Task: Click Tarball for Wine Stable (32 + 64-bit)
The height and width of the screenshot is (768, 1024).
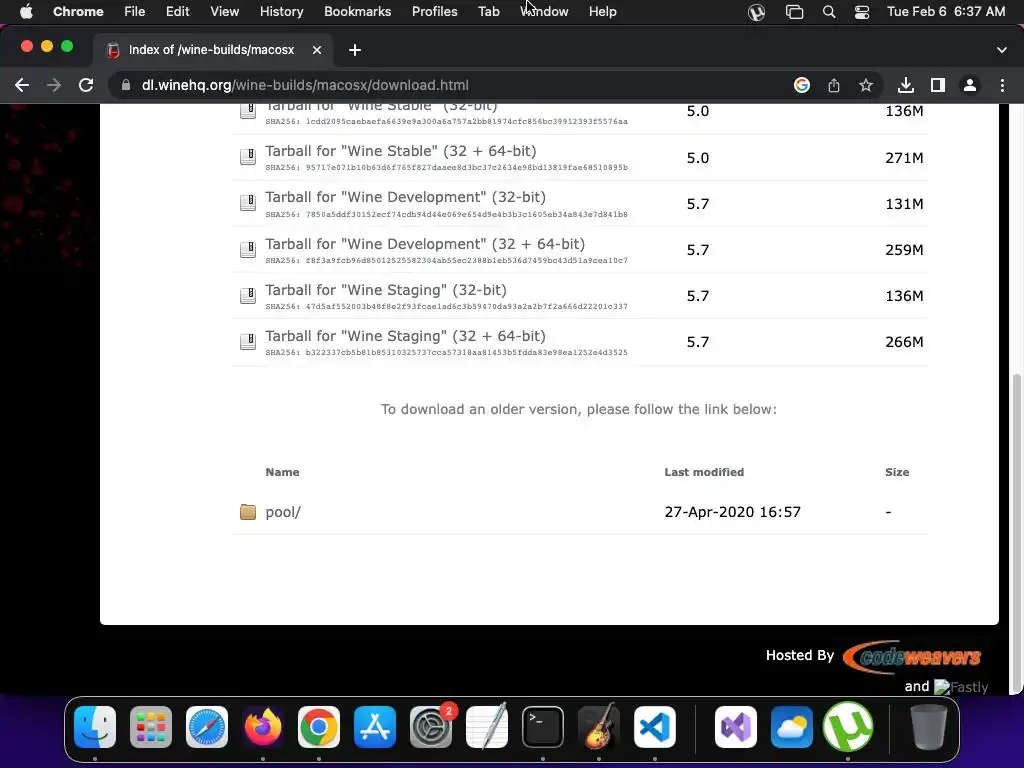Action: point(400,151)
